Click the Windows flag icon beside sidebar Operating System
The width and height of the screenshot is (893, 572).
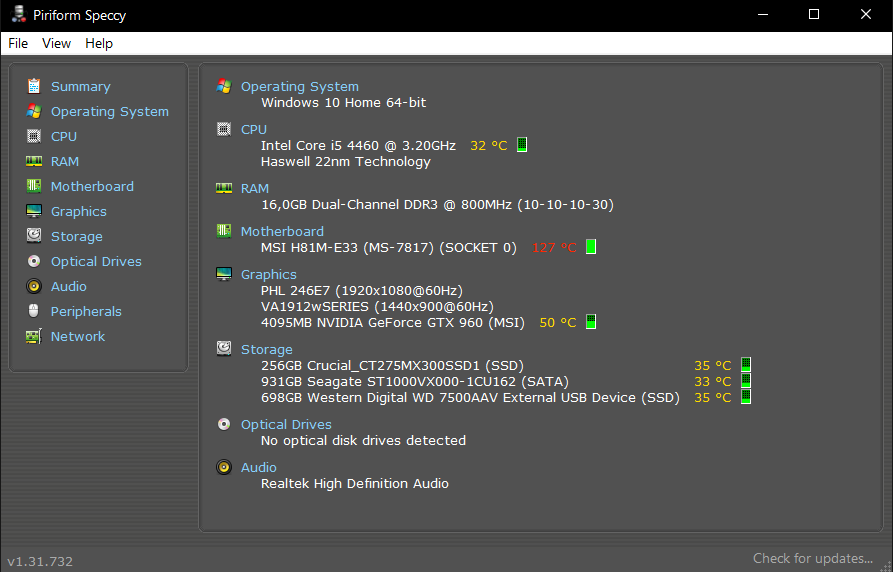(x=34, y=111)
